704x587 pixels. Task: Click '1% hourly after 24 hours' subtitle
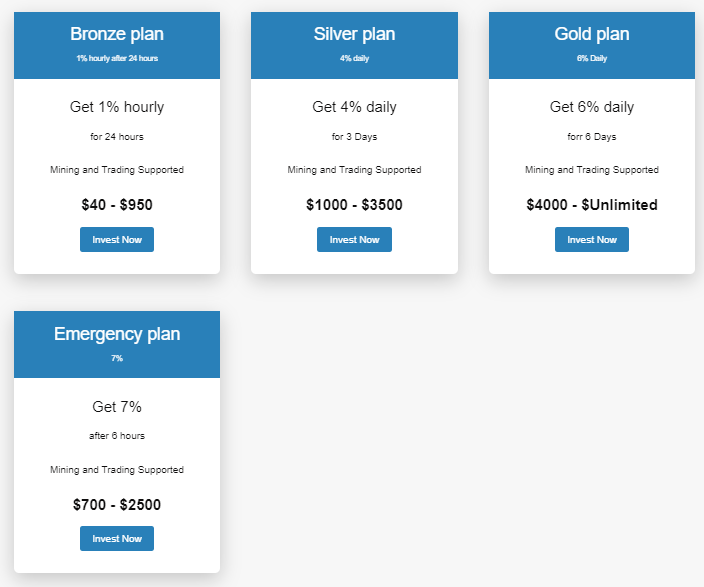coord(117,58)
